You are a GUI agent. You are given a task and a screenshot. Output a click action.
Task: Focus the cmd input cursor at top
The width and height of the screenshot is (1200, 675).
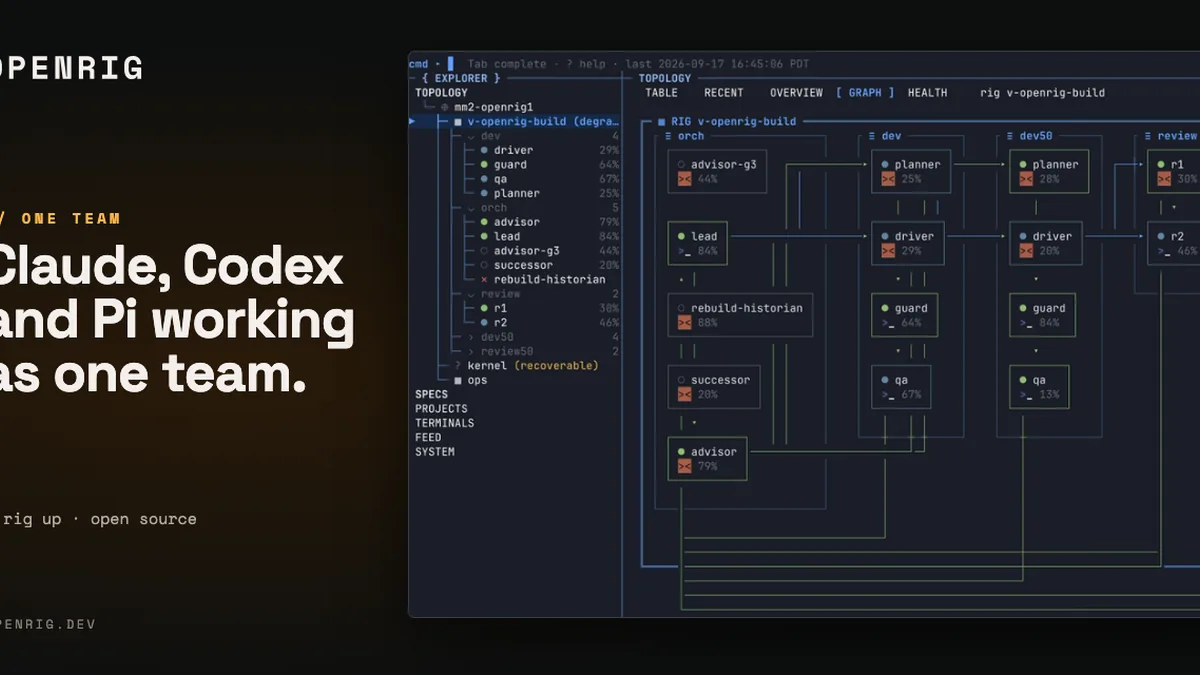451,64
